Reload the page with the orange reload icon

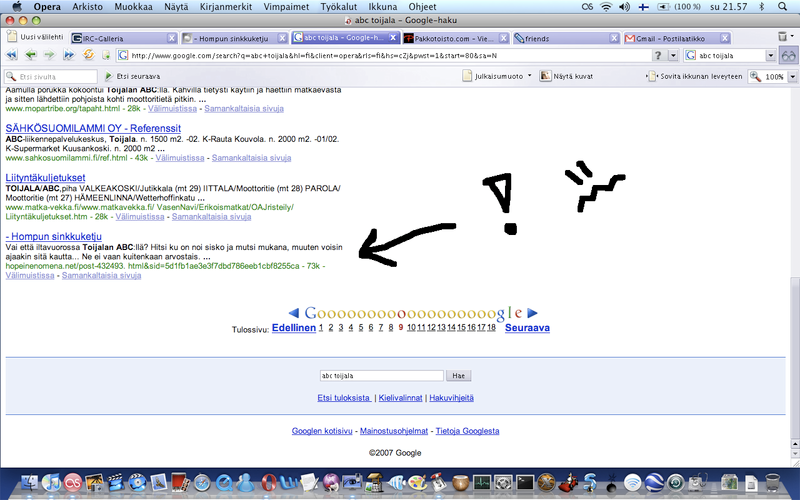pyautogui.click(x=88, y=55)
